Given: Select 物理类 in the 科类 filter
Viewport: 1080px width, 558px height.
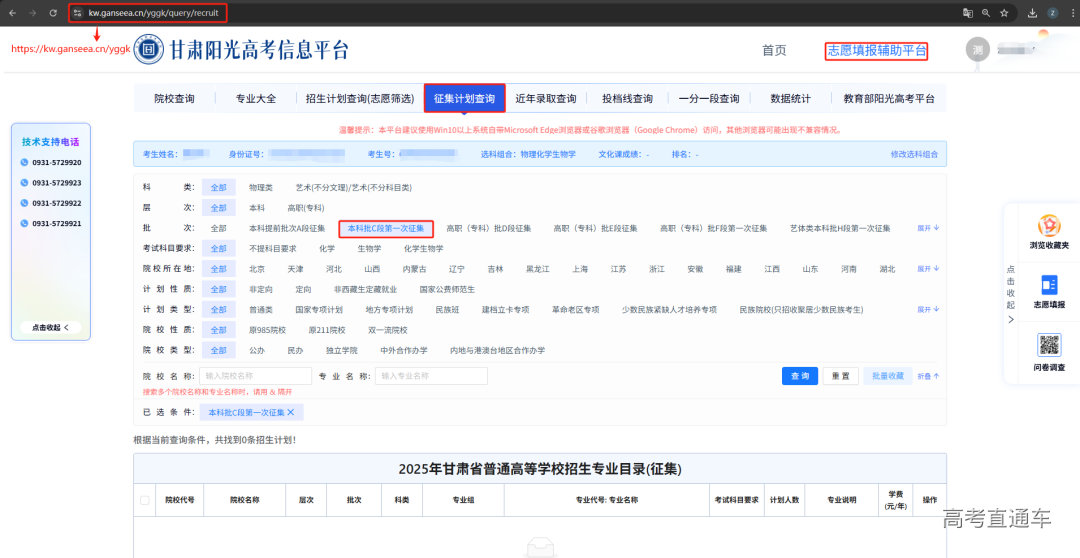Looking at the screenshot, I should coord(260,187).
